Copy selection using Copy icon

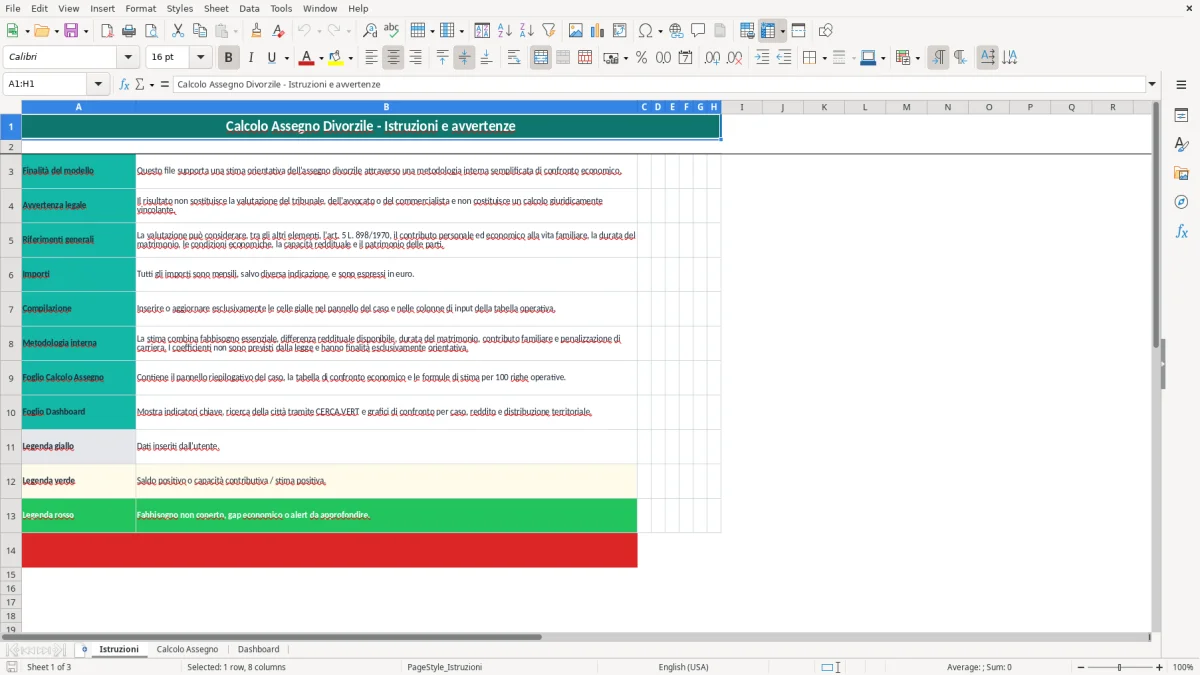pyautogui.click(x=199, y=31)
